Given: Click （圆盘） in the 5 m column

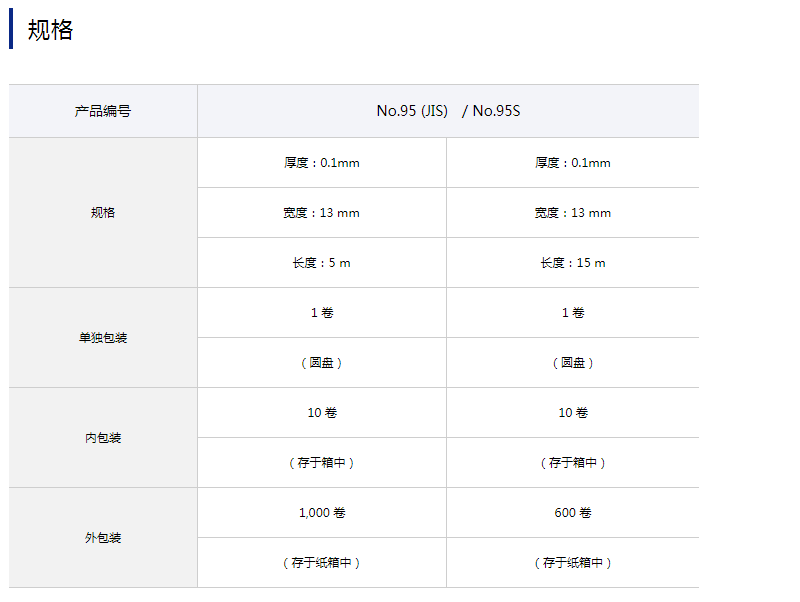Looking at the screenshot, I should click(x=322, y=363).
